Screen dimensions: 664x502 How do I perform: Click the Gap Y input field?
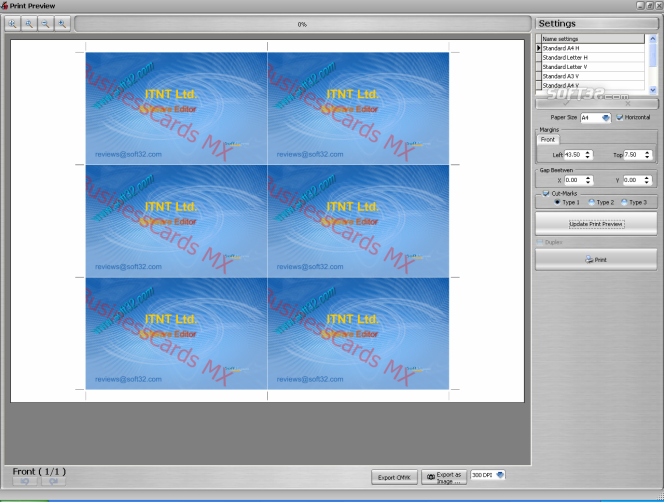634,180
